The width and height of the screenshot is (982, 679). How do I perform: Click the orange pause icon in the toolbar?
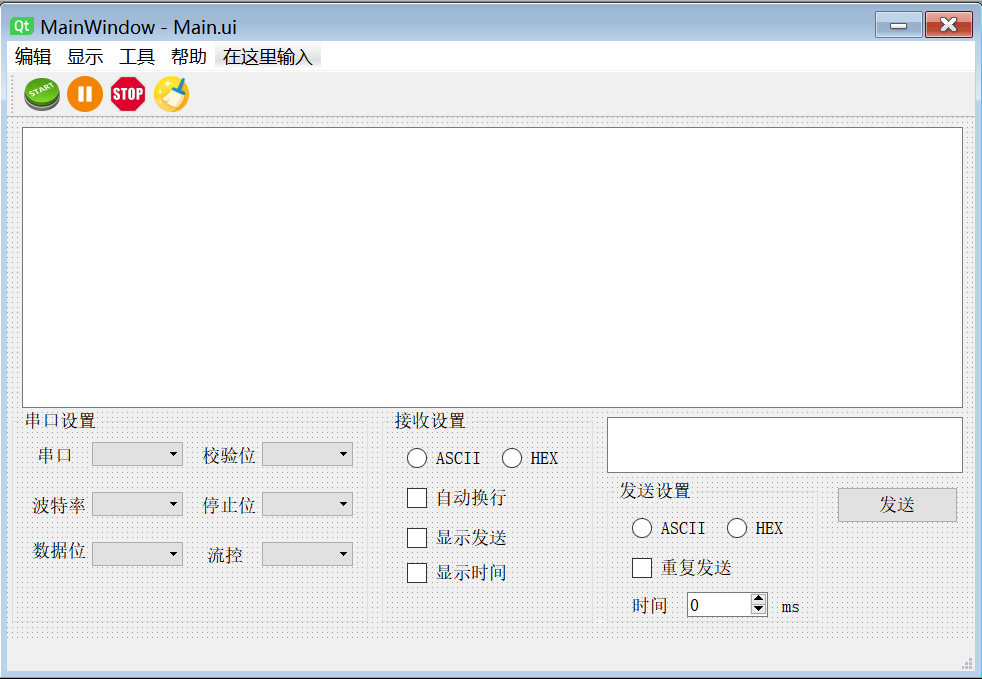coord(84,93)
